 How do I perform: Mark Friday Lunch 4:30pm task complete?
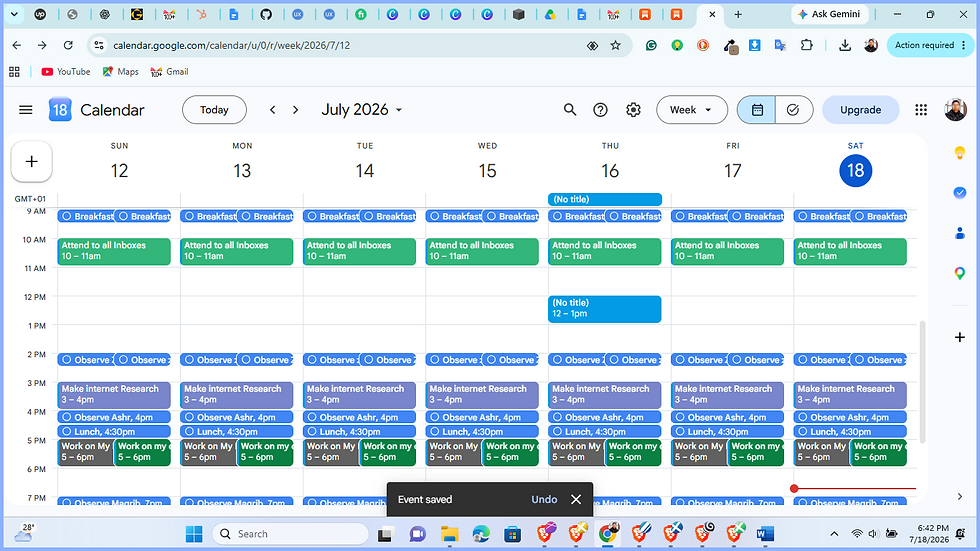click(680, 432)
